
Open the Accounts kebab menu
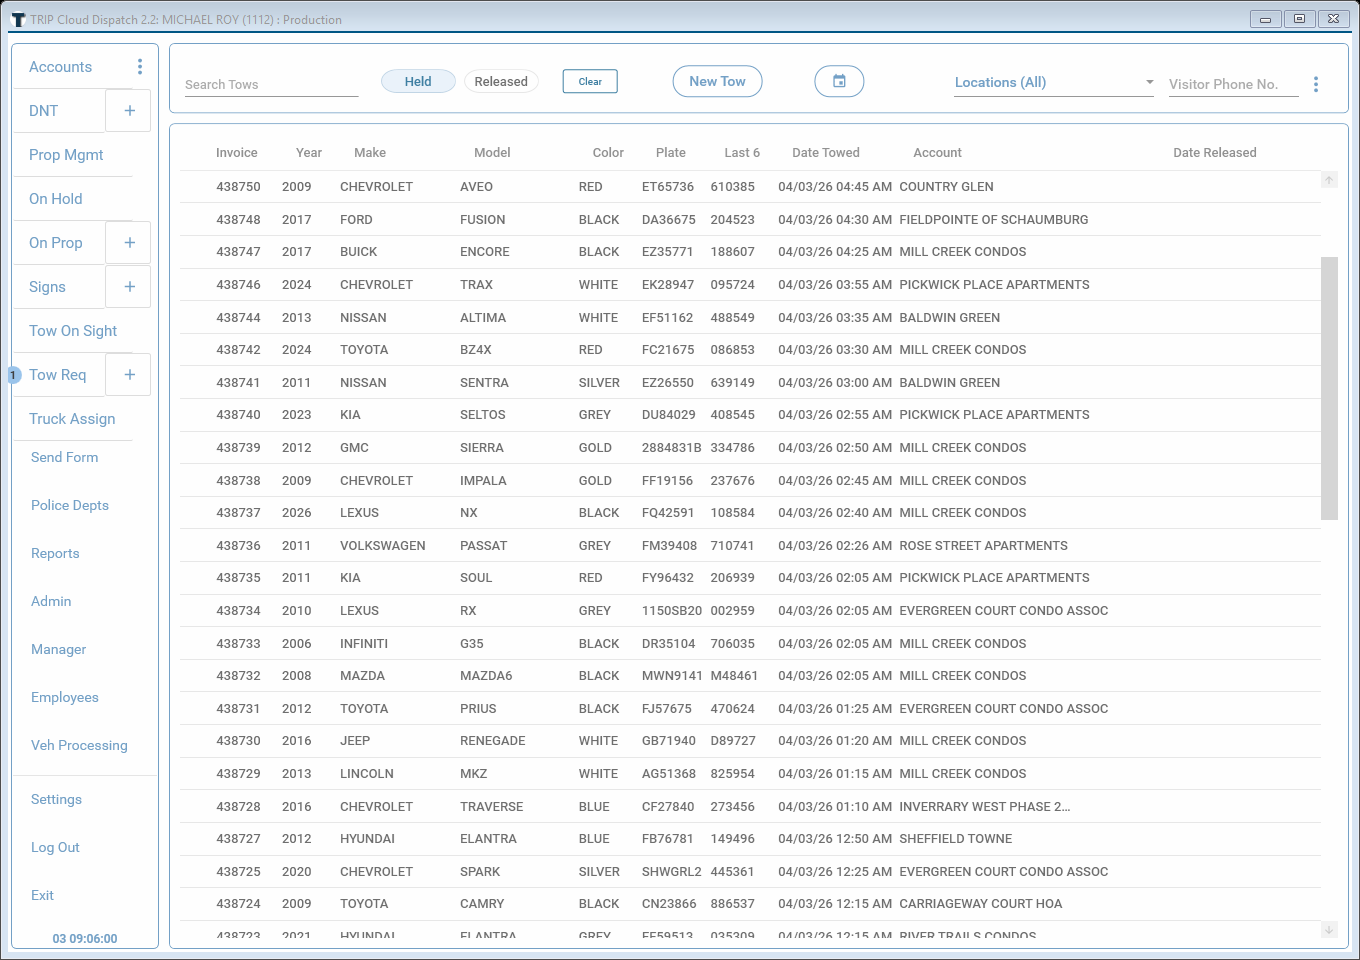pos(140,66)
